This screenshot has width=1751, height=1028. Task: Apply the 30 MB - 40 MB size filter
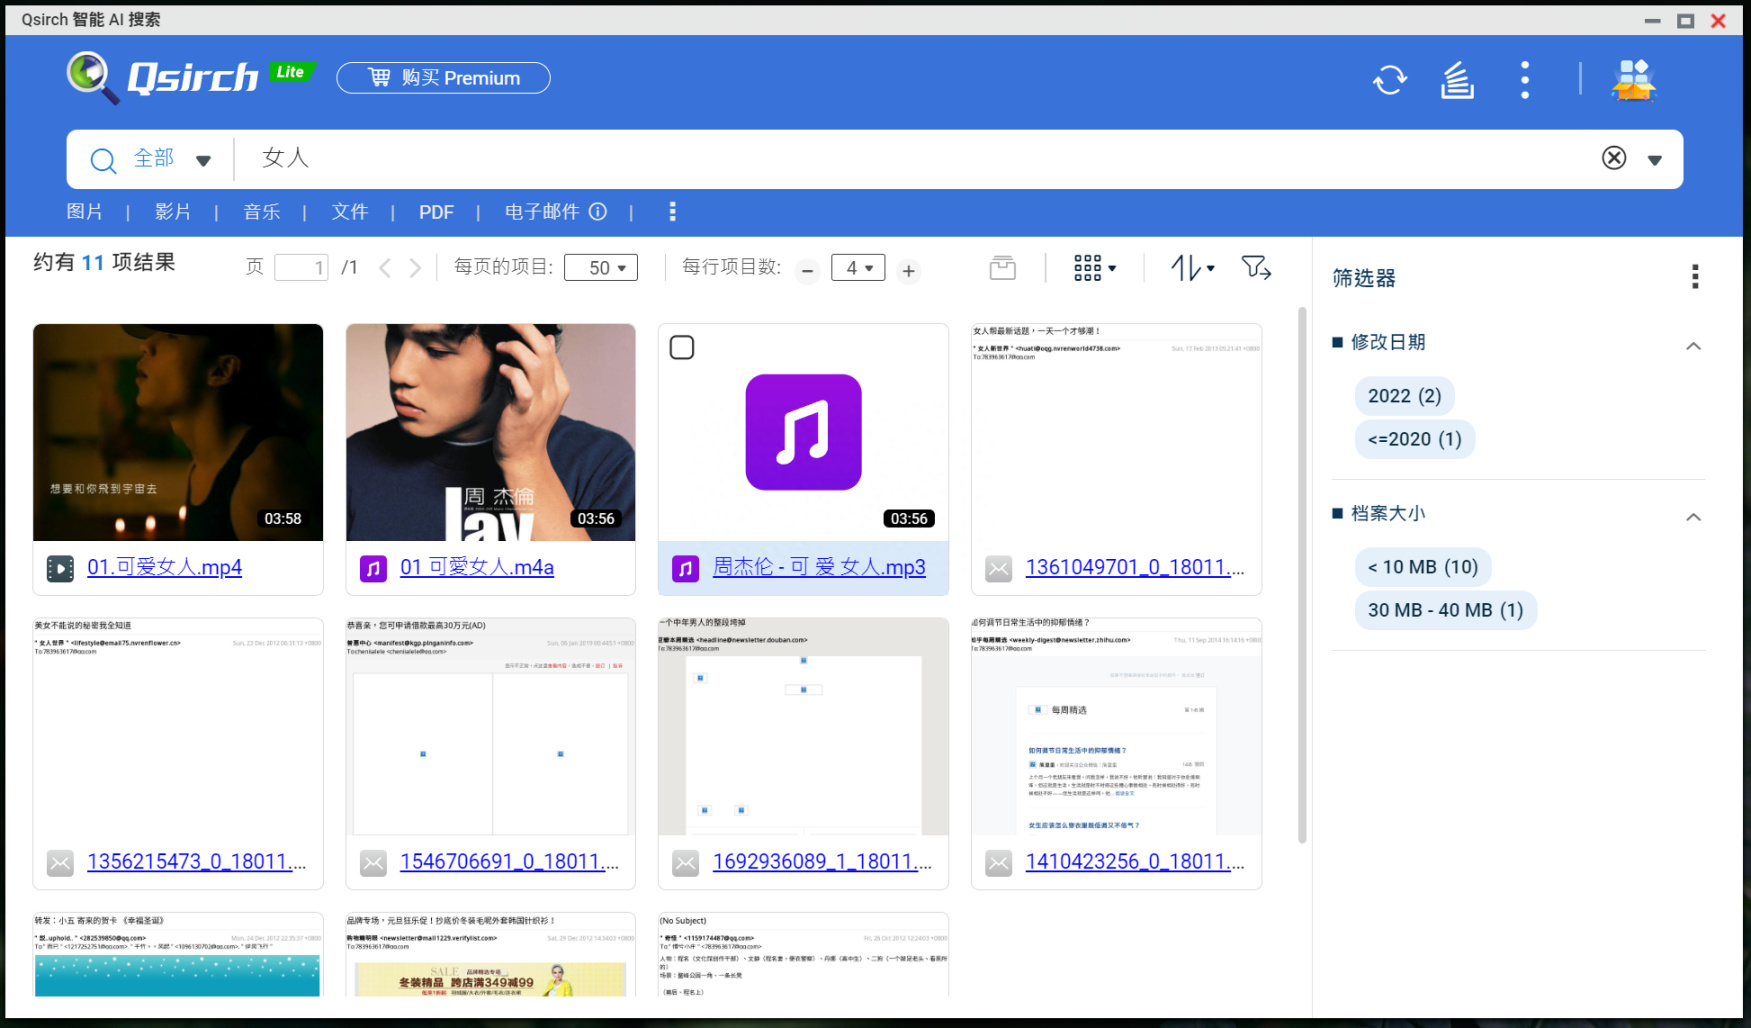tap(1446, 610)
